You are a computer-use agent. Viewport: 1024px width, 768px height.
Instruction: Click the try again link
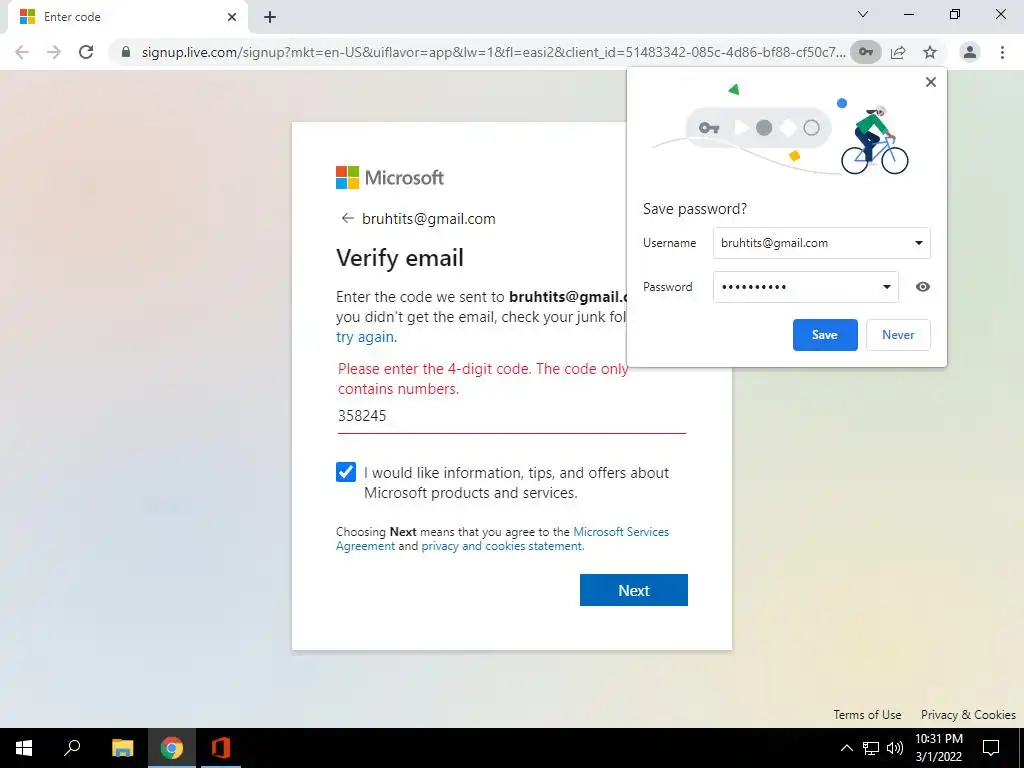pos(365,337)
